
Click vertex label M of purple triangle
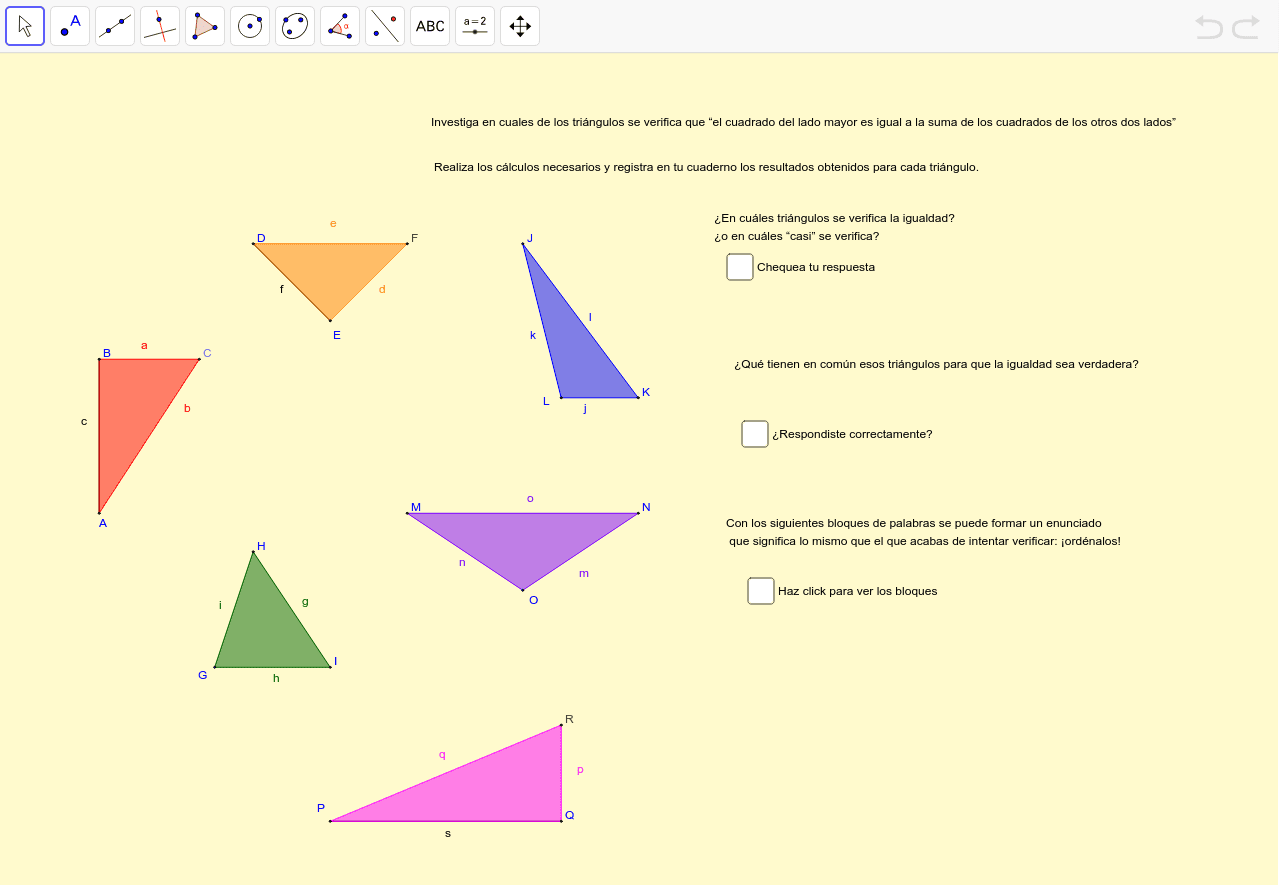416,507
